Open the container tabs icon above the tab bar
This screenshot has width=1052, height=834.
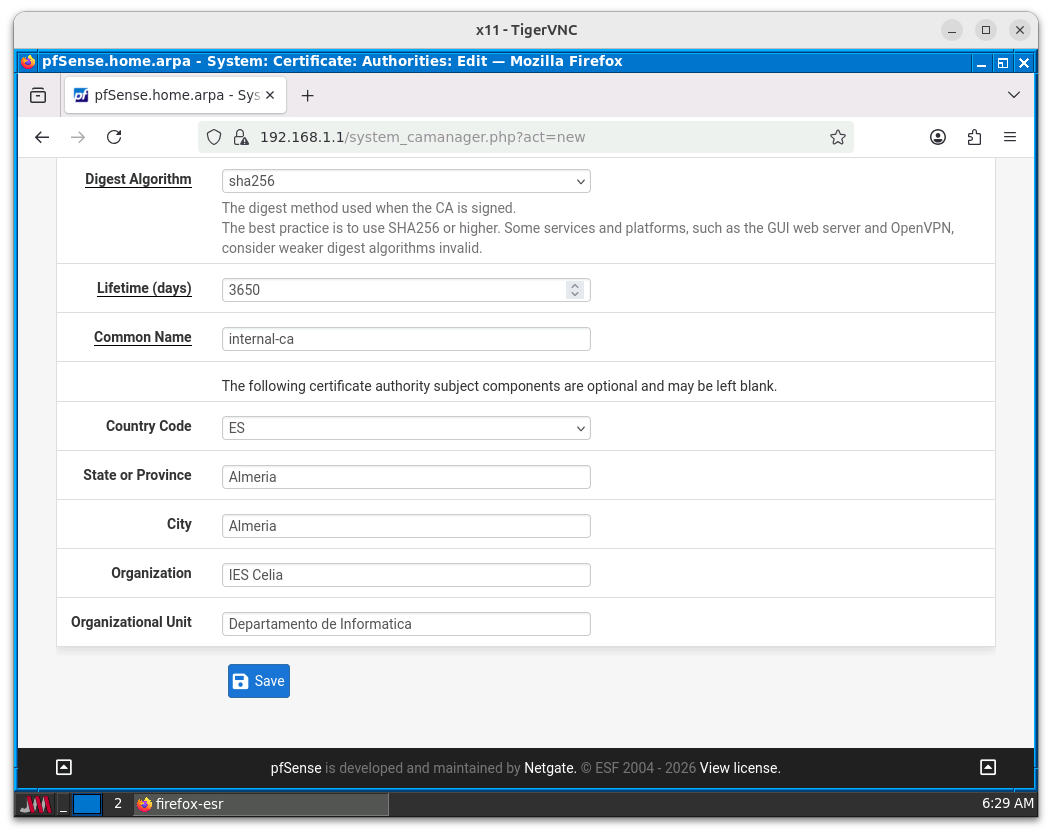[37, 95]
